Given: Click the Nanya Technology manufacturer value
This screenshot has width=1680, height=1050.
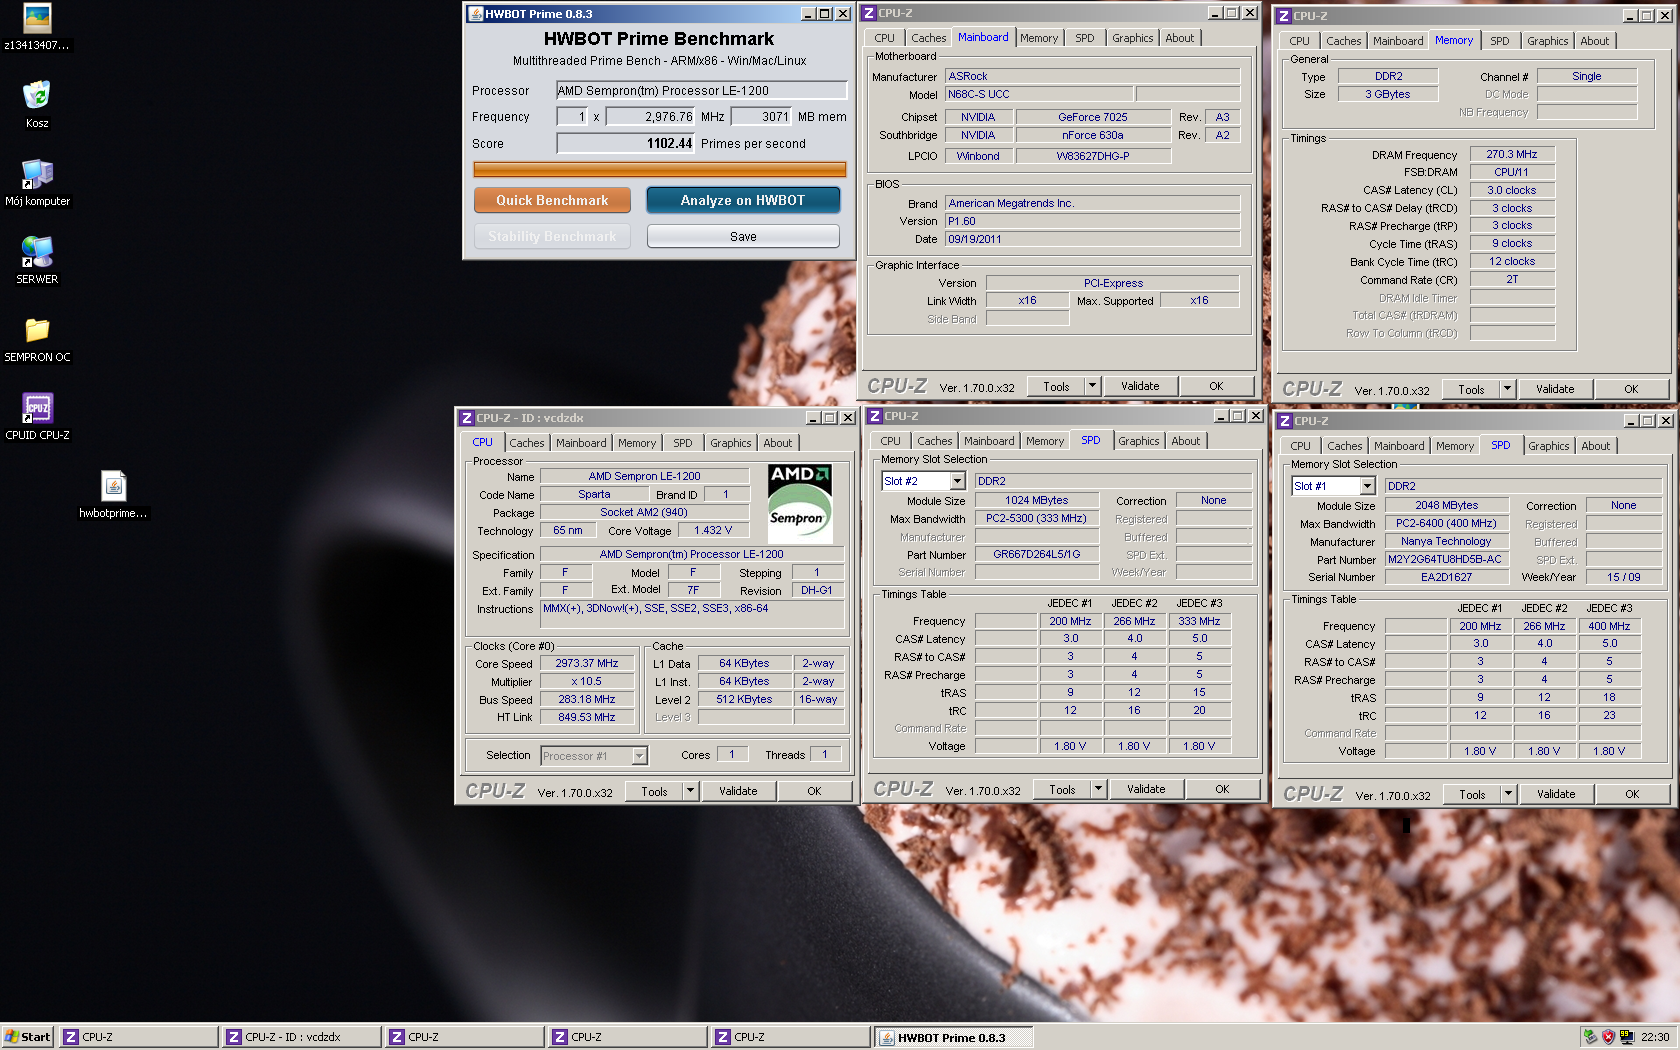Looking at the screenshot, I should coord(1446,541).
